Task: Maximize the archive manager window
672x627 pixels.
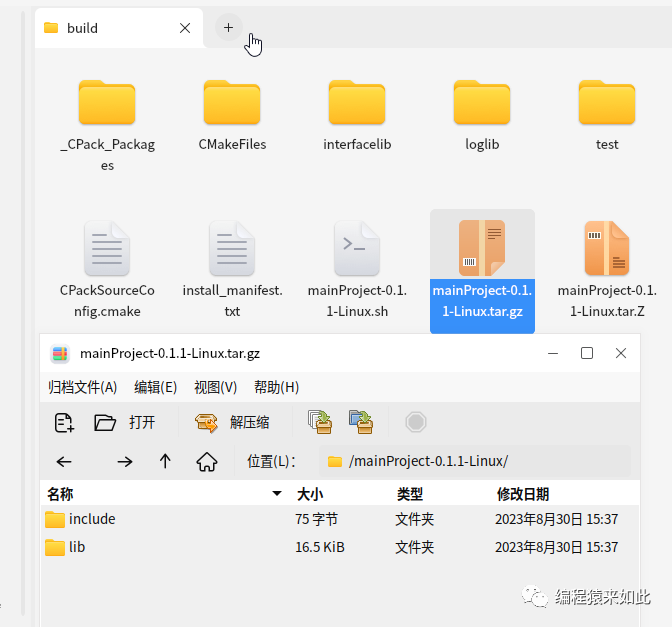Action: pos(587,354)
